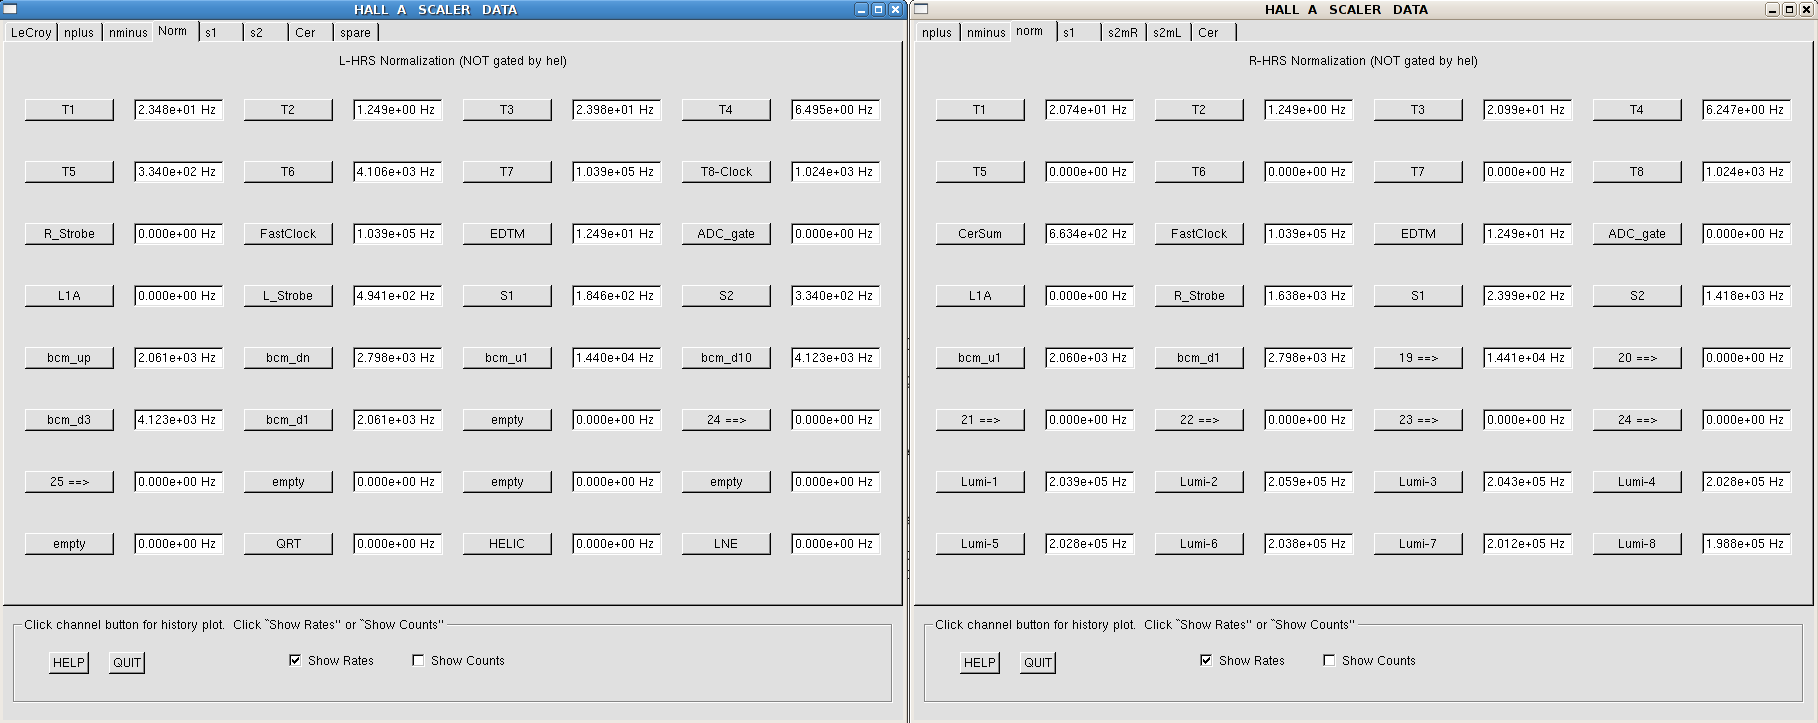1818x723 pixels.
Task: Toggle Show Counts in the right R-HRS window
Action: click(1329, 660)
